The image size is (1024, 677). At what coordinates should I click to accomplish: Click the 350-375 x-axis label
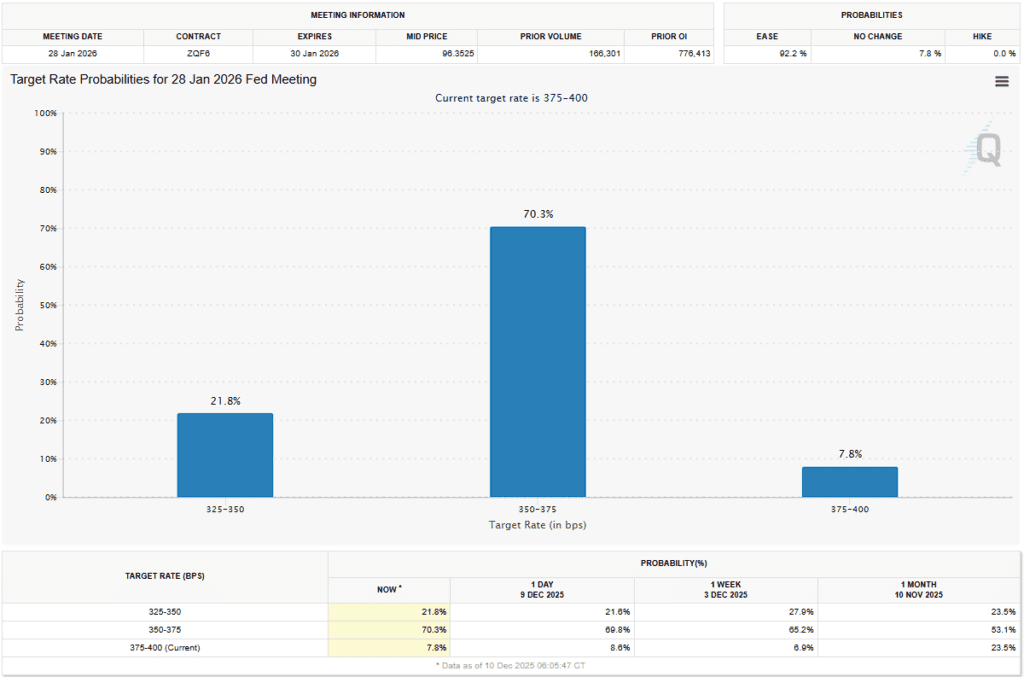(538, 509)
